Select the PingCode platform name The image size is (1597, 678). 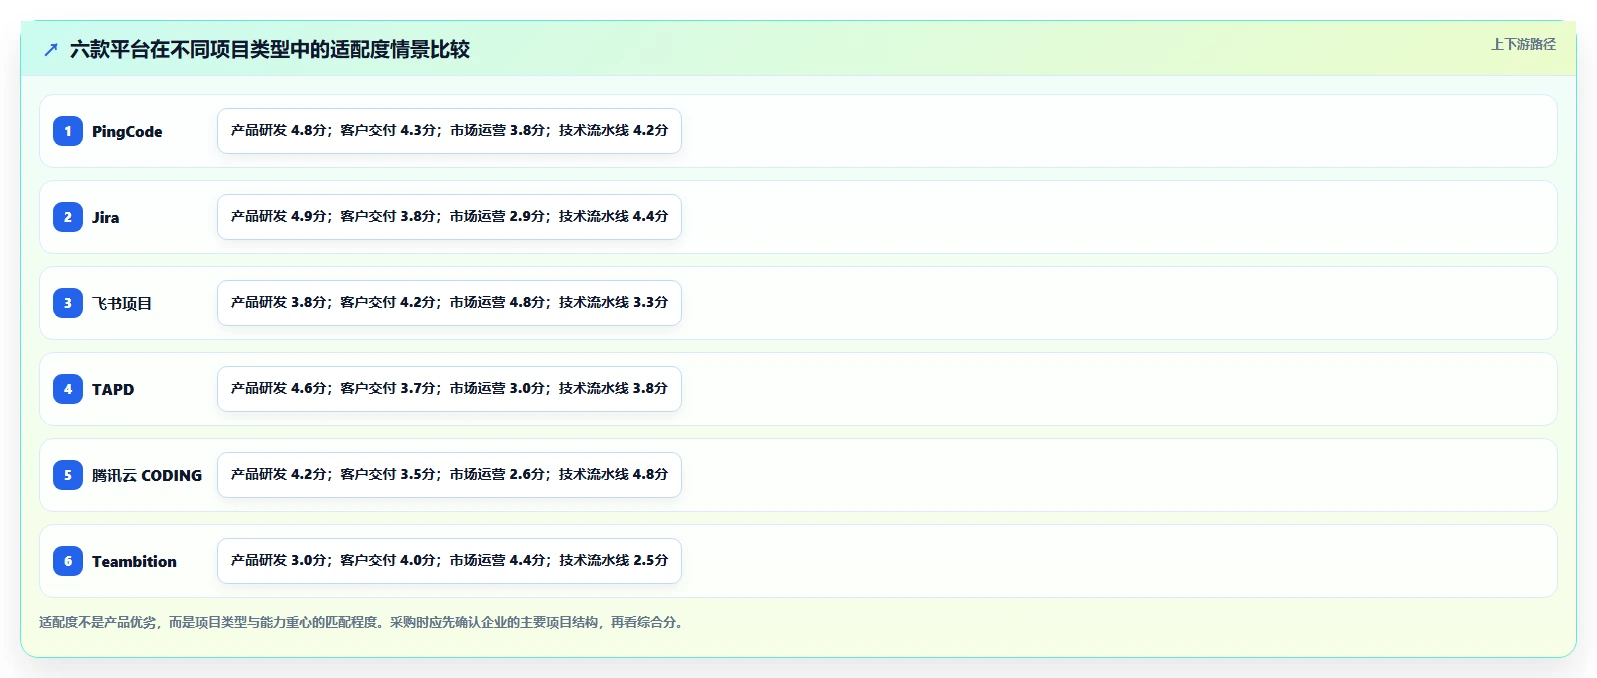pos(127,131)
